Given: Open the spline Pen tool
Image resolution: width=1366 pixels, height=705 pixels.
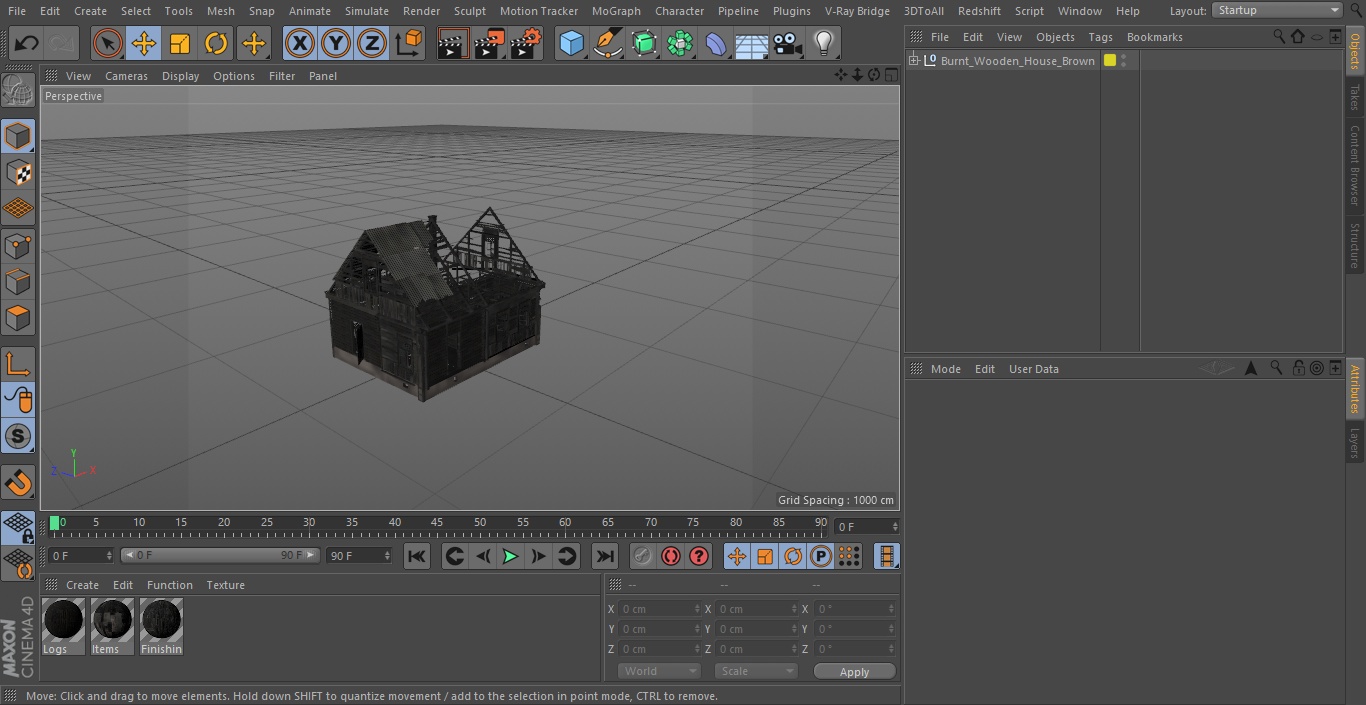Looking at the screenshot, I should pos(607,43).
